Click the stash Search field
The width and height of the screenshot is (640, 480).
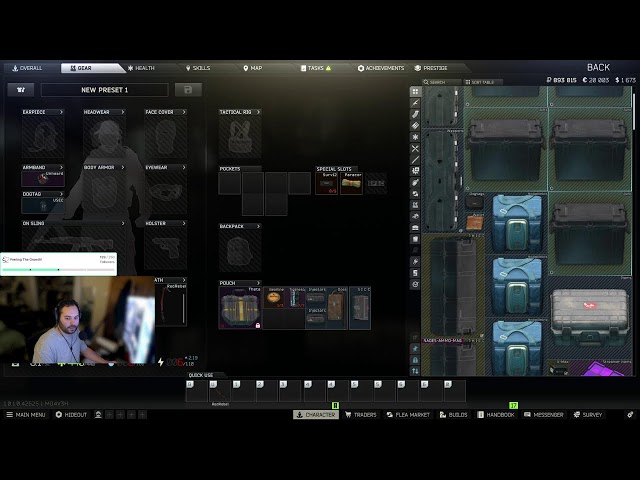pyautogui.click(x=442, y=82)
